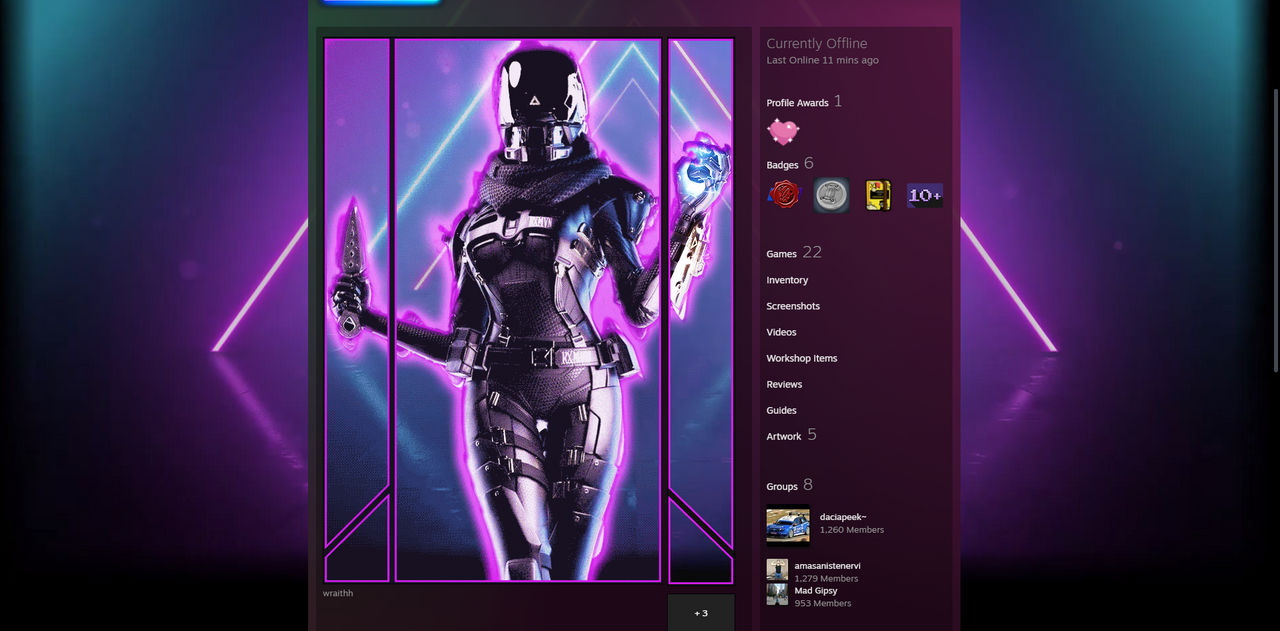Viewport: 1280px width, 631px height.
Task: Open the Mad Gipsy group avatar
Action: click(777, 595)
